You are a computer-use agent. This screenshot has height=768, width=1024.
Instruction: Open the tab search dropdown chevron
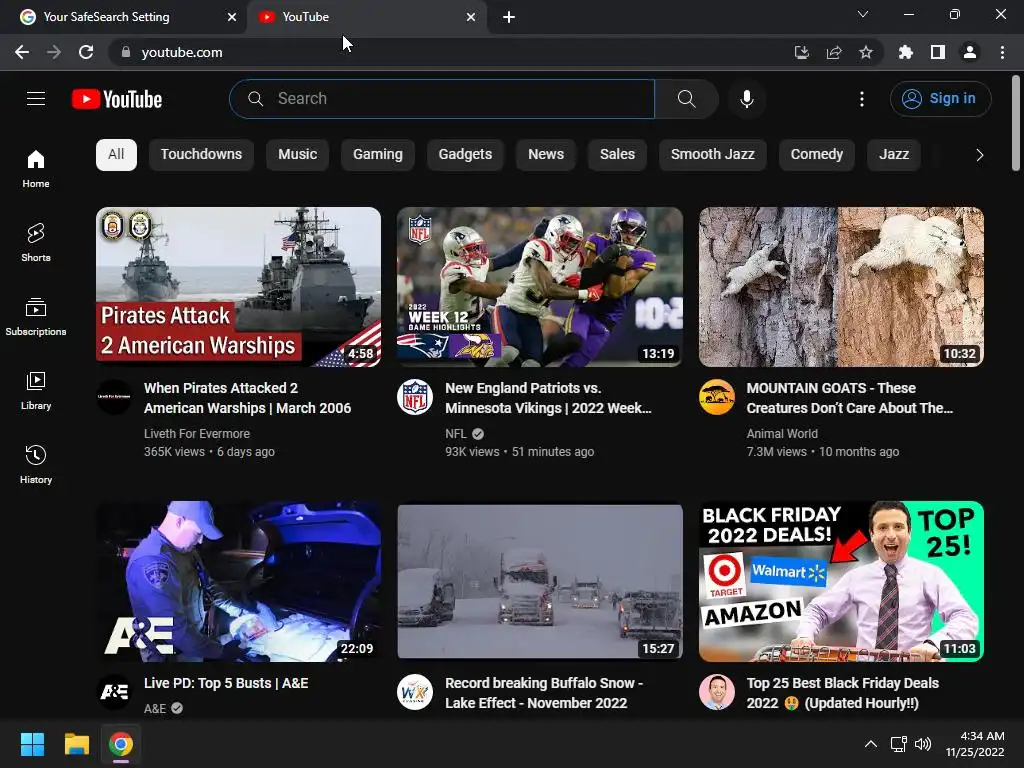[x=863, y=14]
